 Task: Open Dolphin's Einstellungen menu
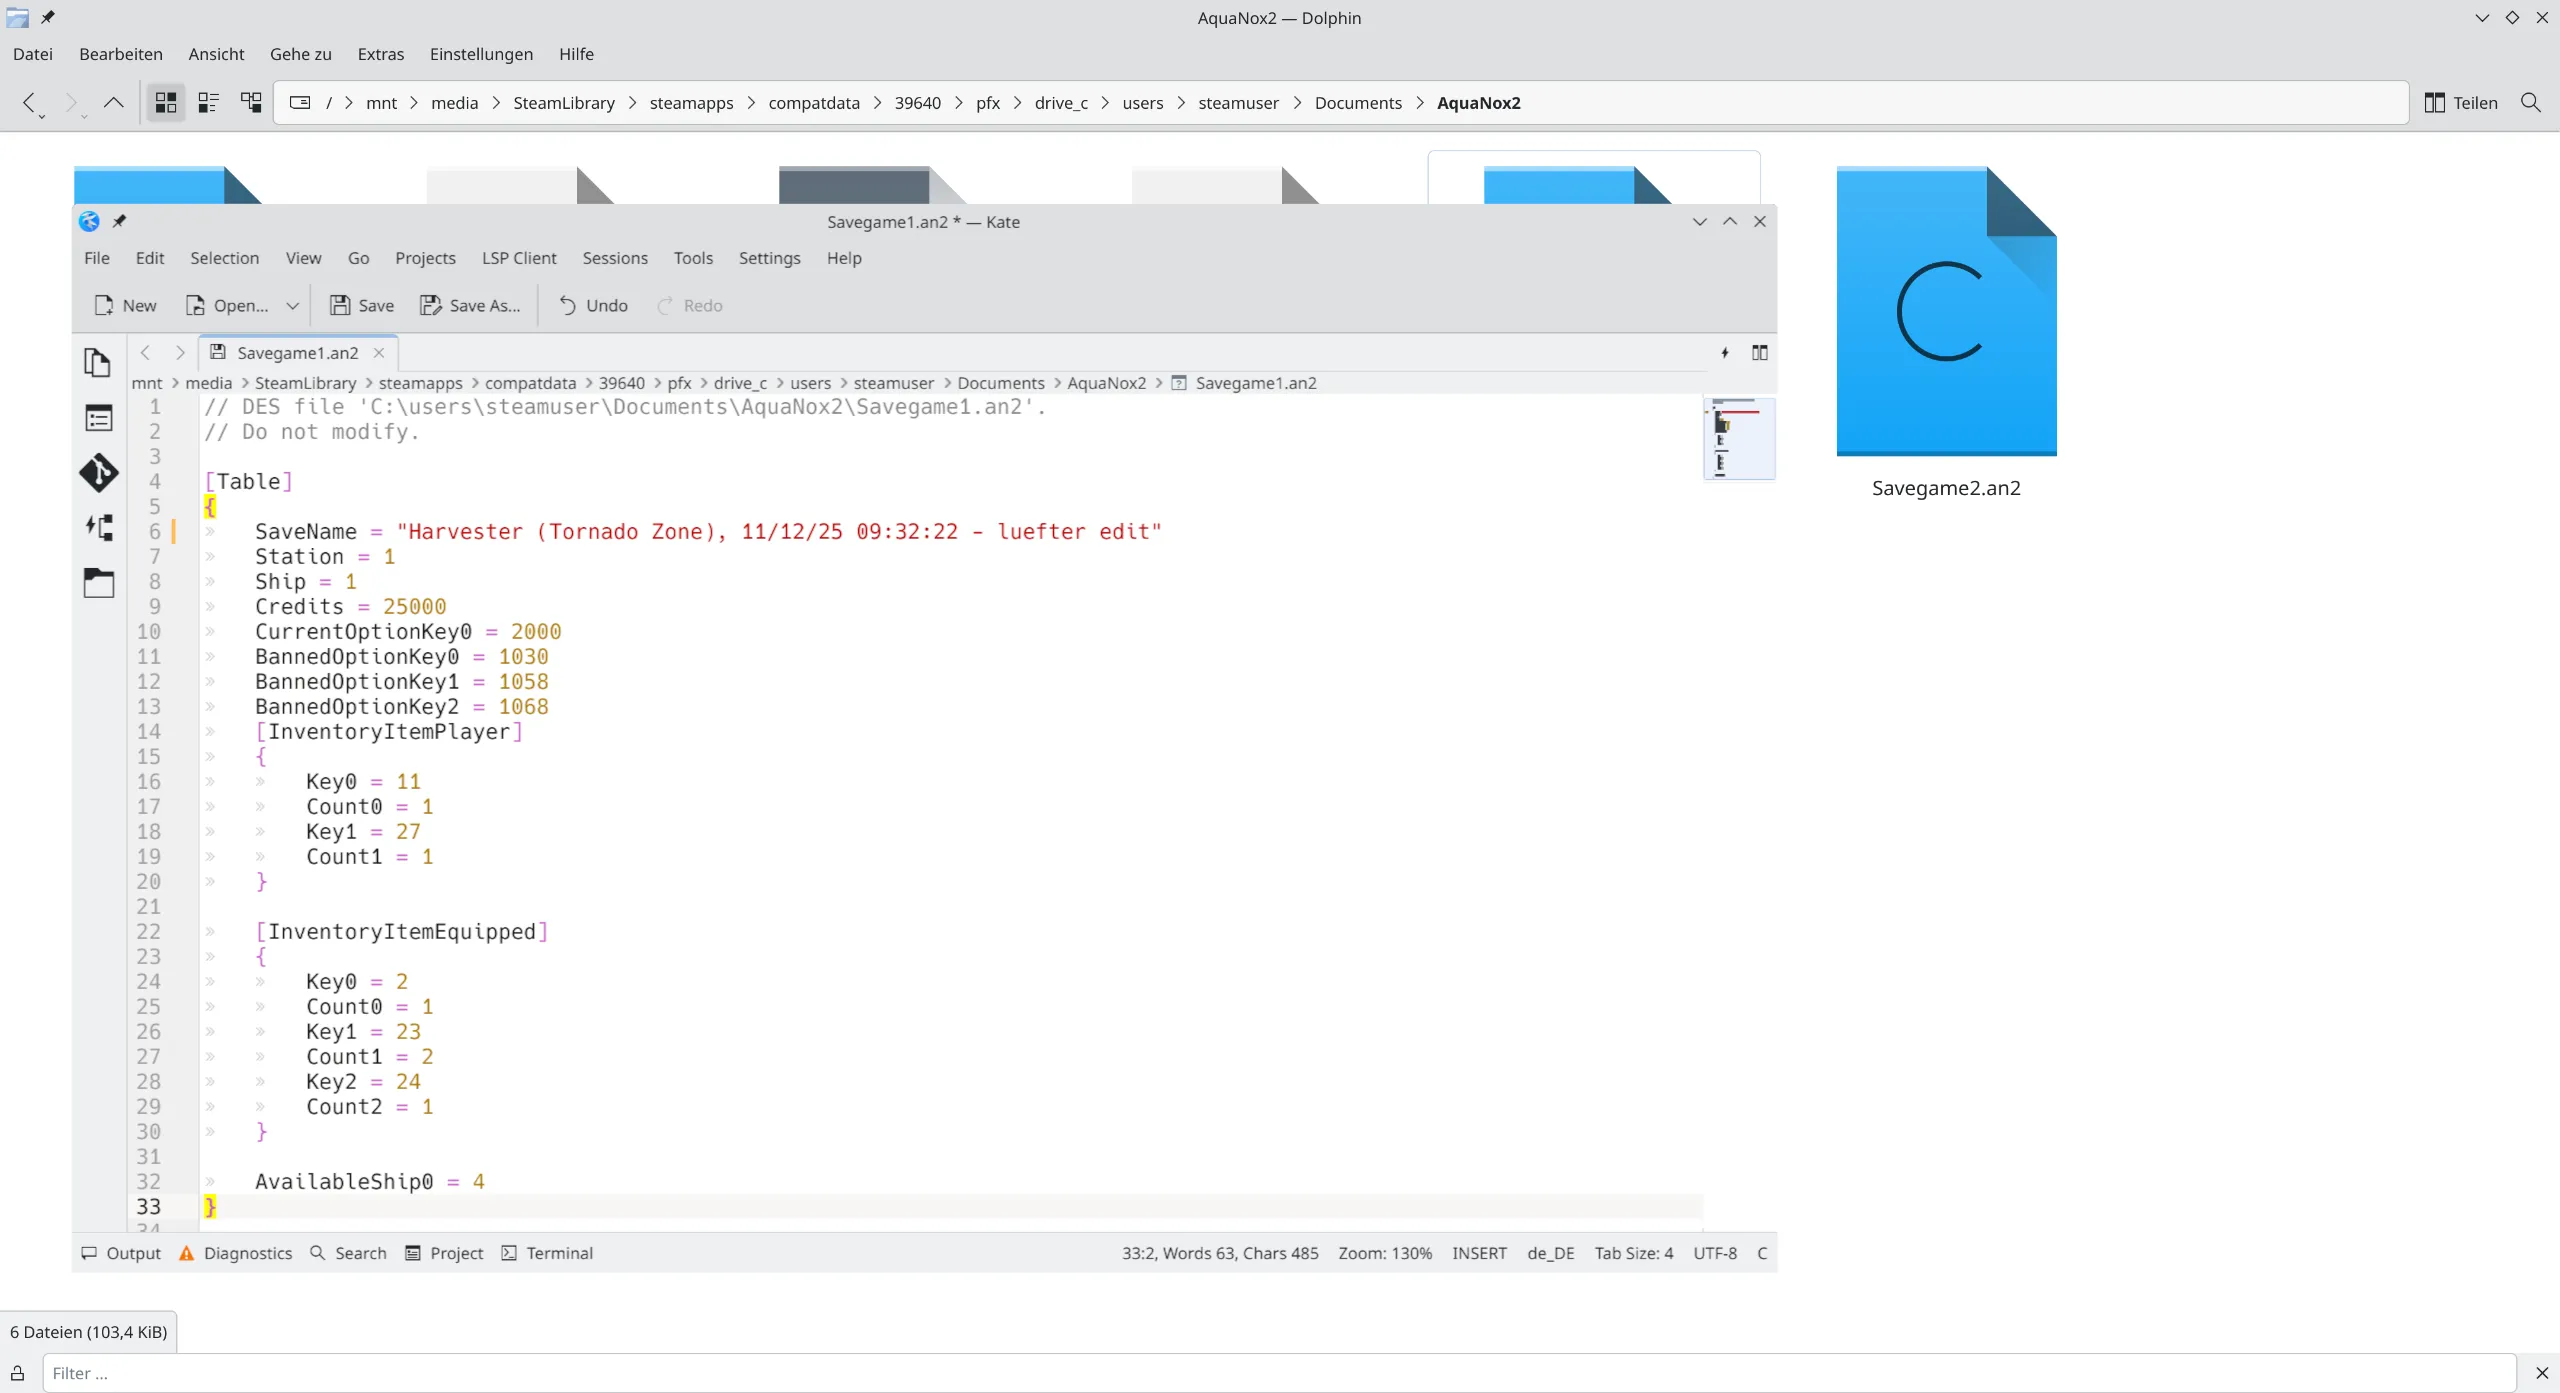tap(481, 54)
